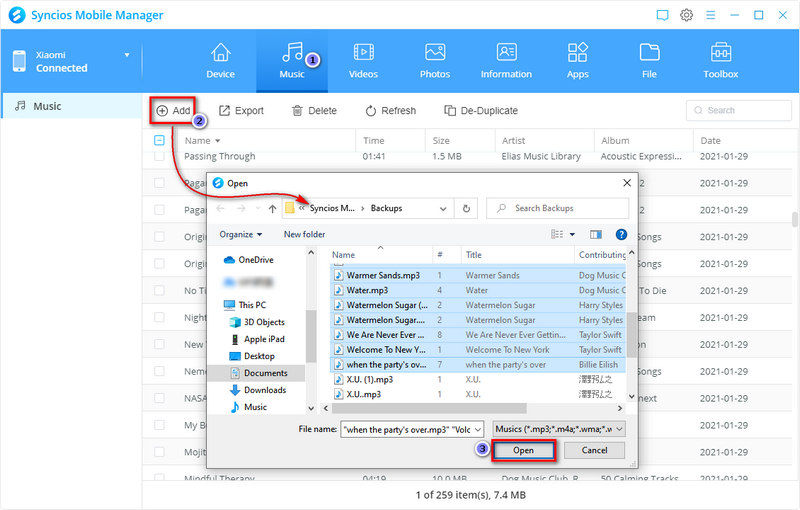Sort files by Title column
Viewport: 800px width, 510px height.
click(x=473, y=254)
